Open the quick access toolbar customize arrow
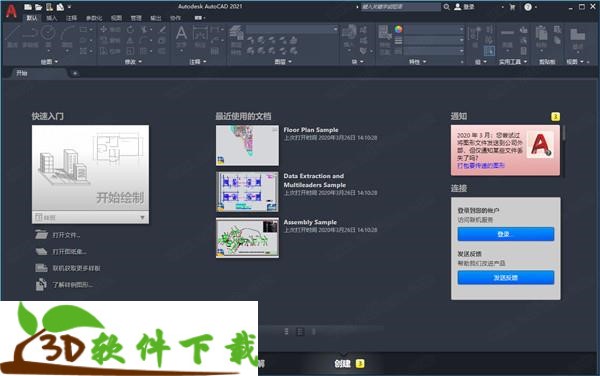 (x=70, y=7)
